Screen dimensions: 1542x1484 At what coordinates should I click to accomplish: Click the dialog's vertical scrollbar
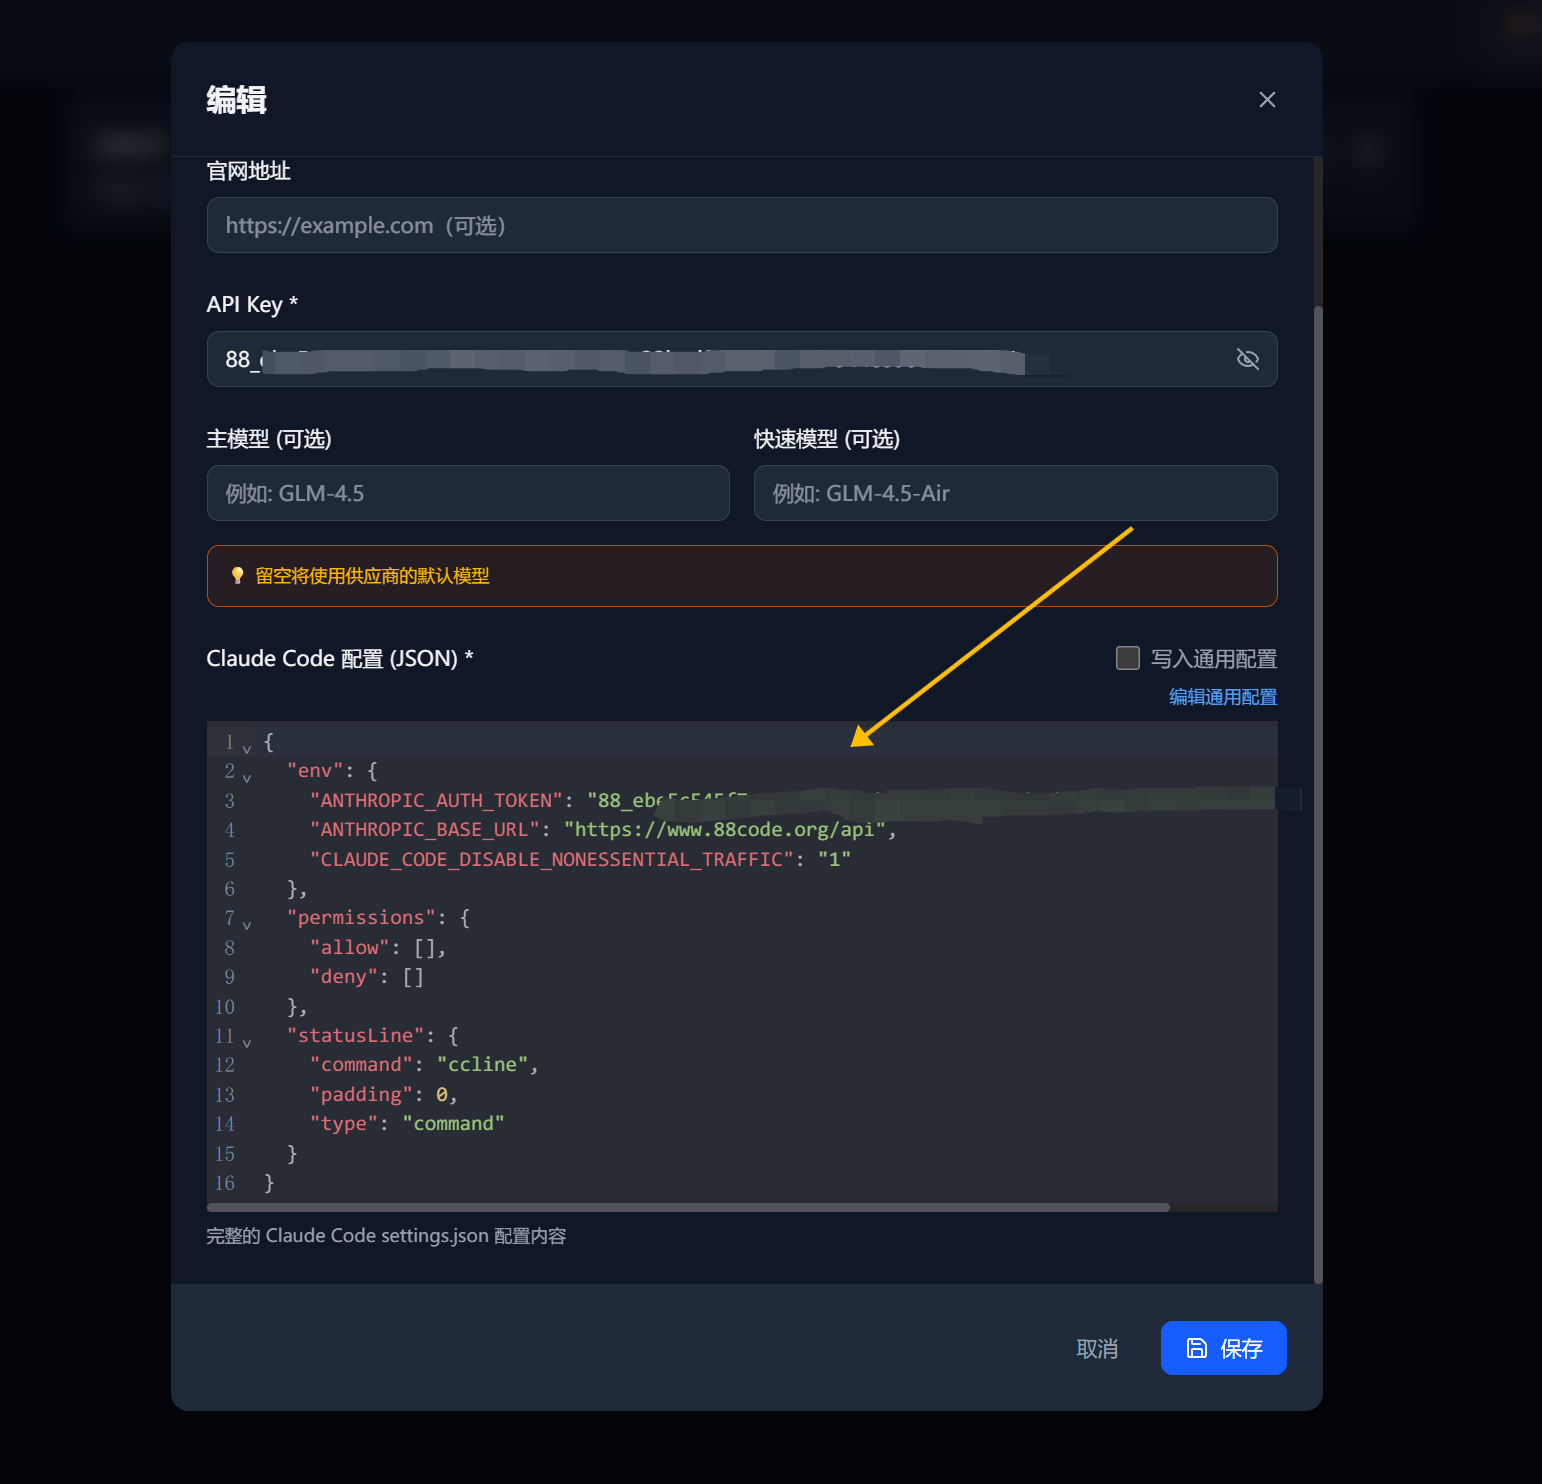[x=1317, y=790]
